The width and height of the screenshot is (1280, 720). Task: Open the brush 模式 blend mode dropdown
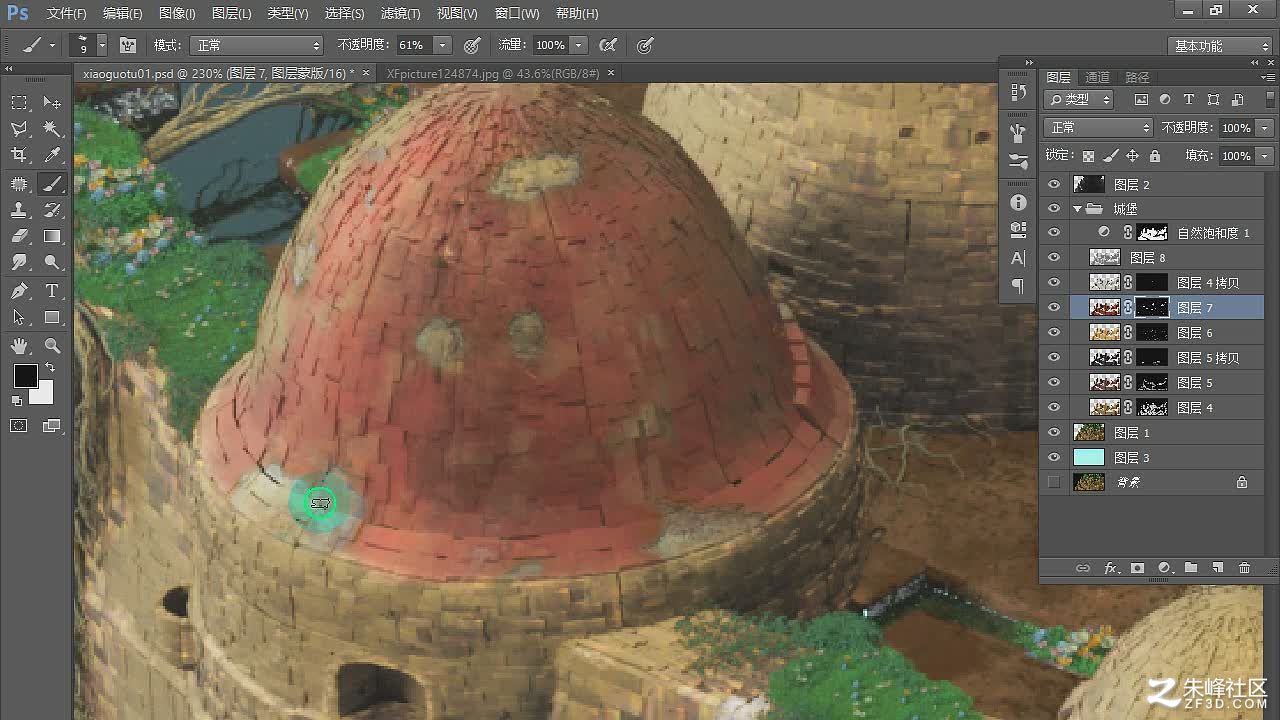(x=258, y=45)
